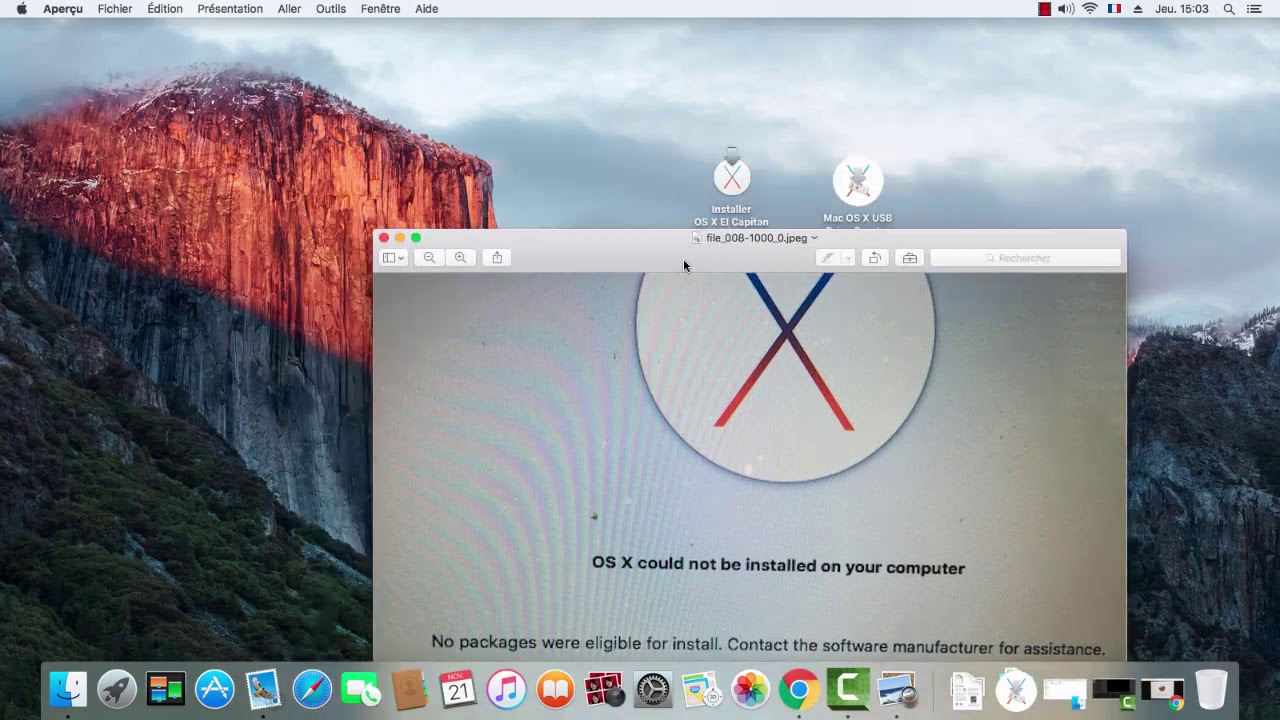
Task: Expand the highlight pen options arrow
Action: (x=847, y=258)
